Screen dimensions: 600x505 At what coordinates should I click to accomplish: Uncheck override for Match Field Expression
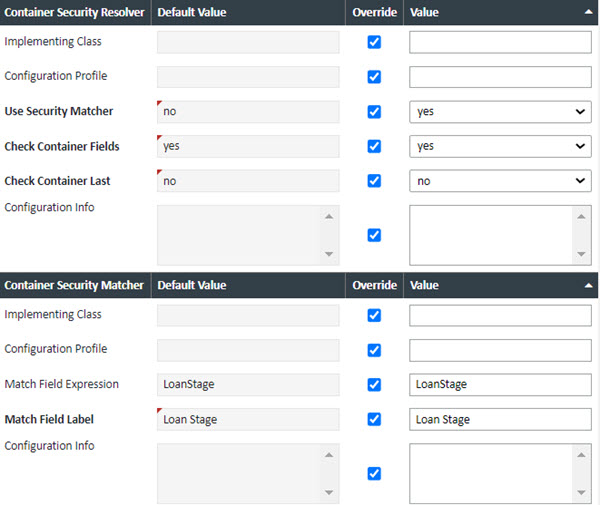[x=374, y=384]
